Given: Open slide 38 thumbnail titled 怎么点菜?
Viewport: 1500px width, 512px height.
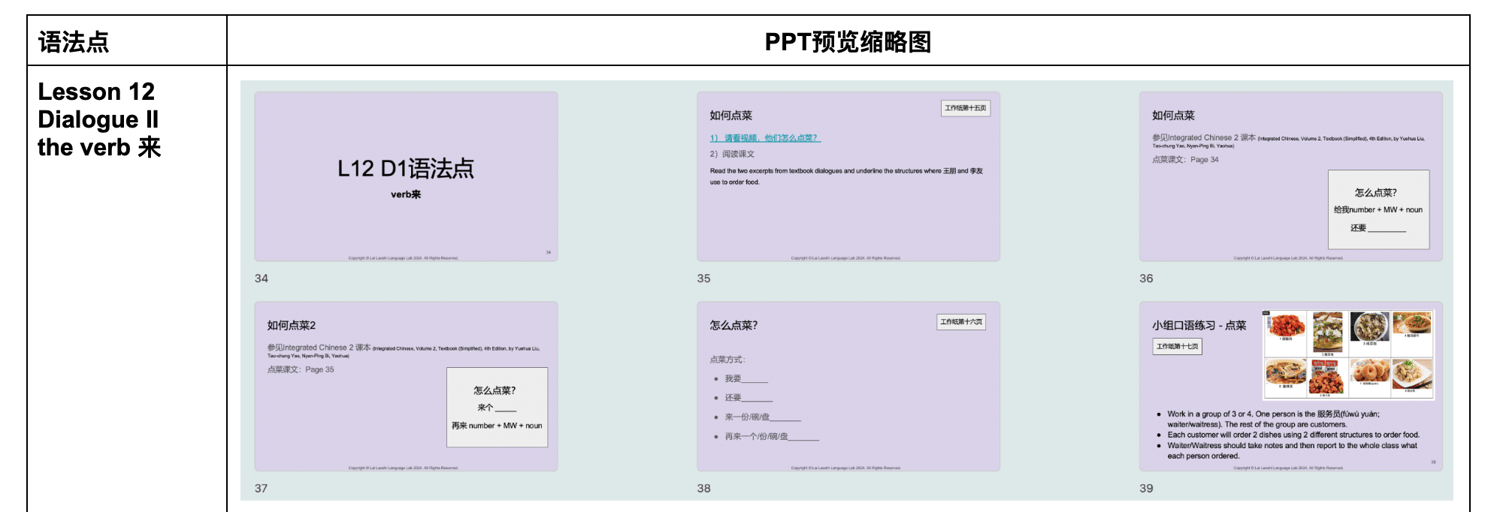Looking at the screenshot, I should click(x=848, y=386).
